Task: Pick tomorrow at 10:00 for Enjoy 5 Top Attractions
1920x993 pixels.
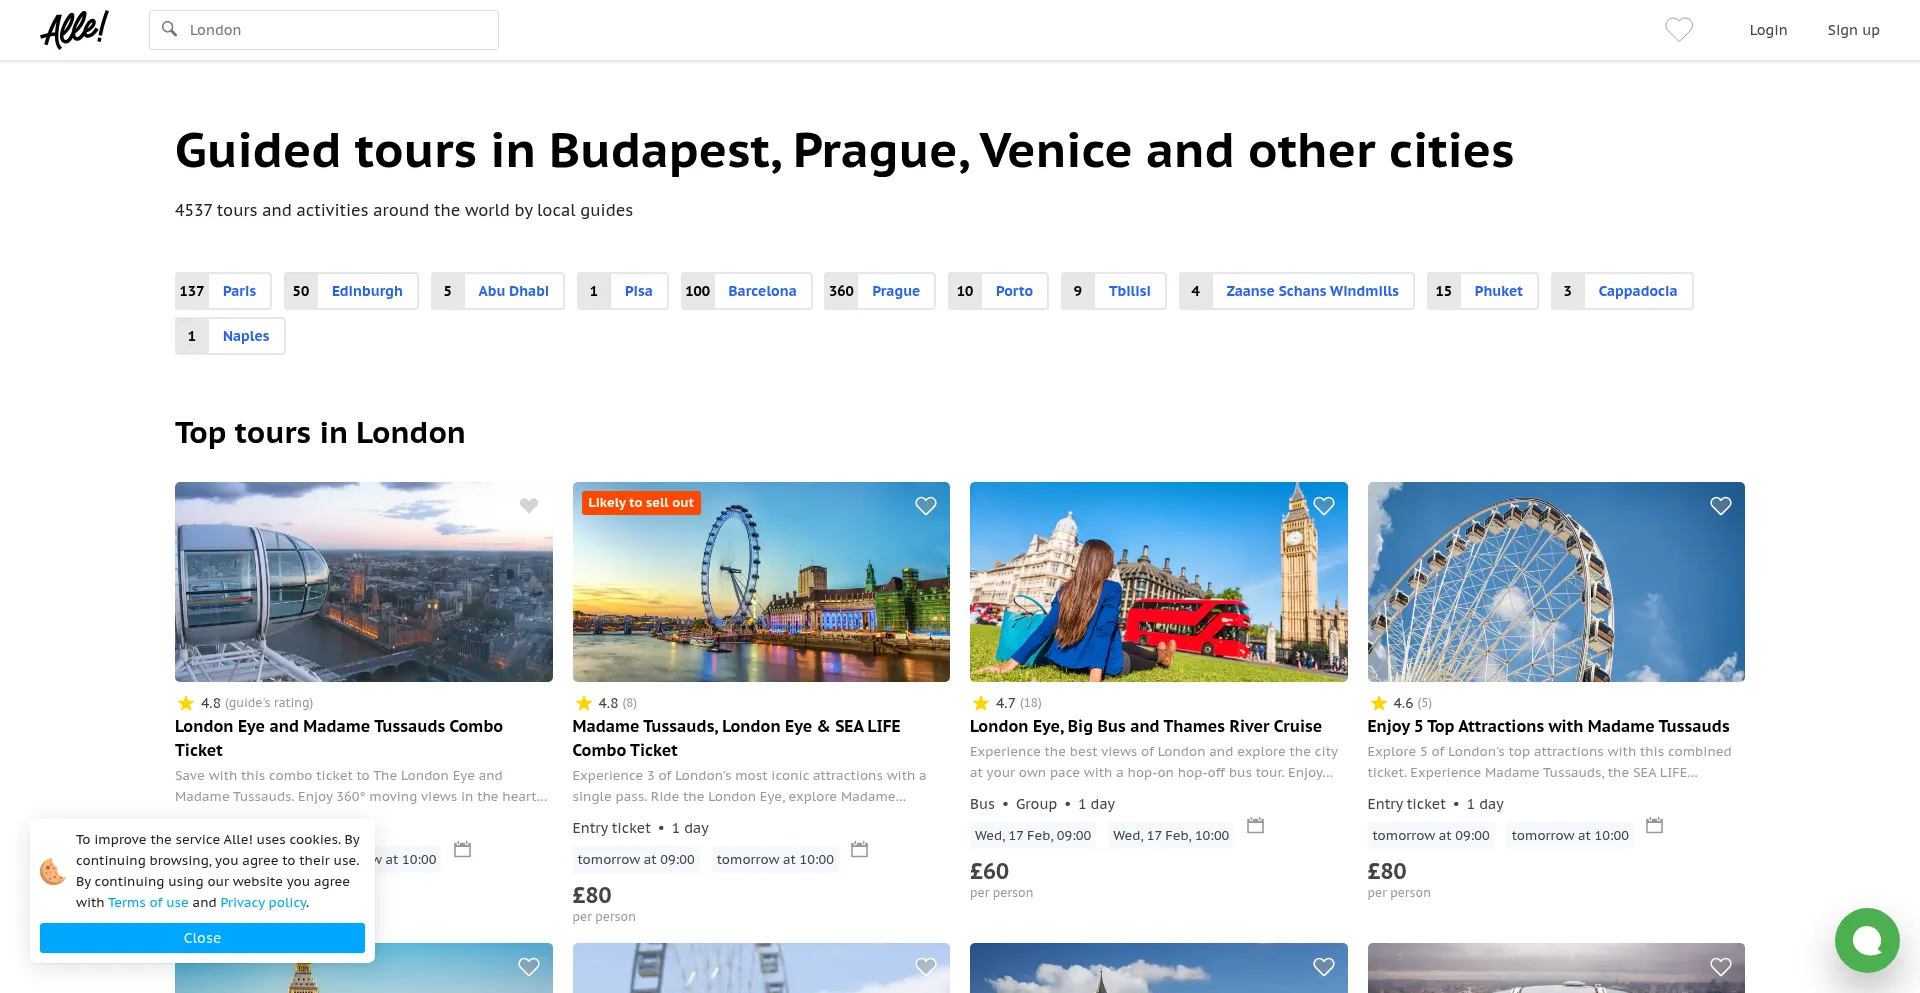Action: point(1570,835)
